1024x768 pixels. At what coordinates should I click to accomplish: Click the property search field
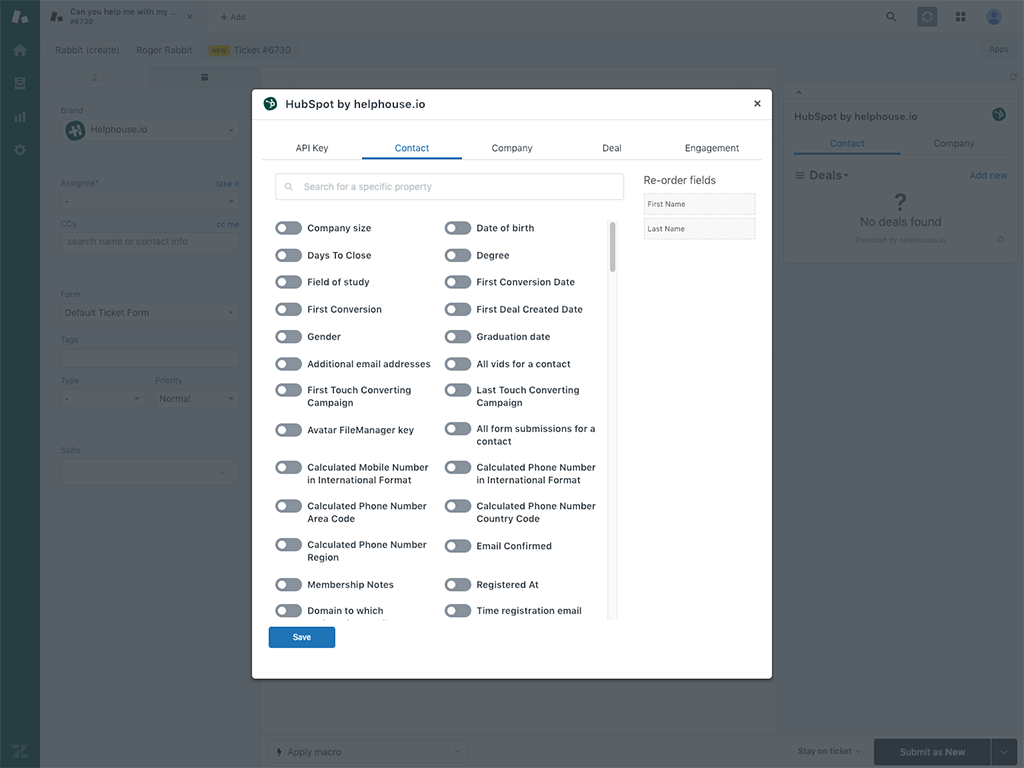point(449,187)
